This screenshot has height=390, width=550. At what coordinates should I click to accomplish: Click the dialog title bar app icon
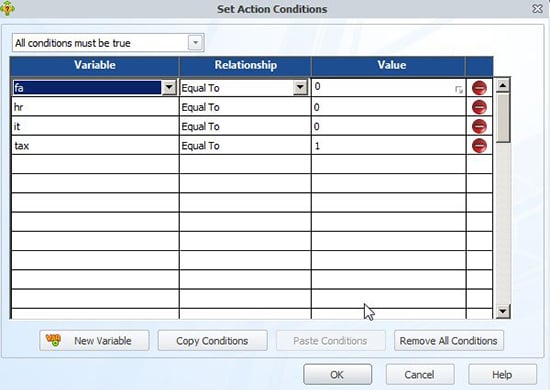(7, 8)
